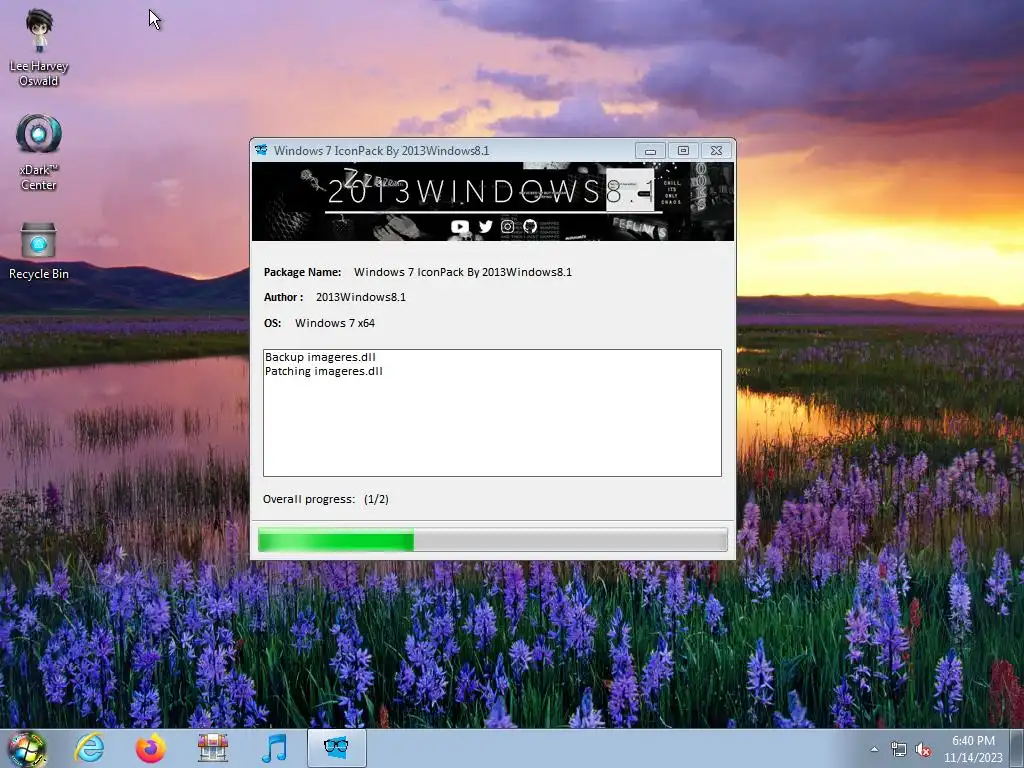Open the Lee Harvey Oswald desktop shortcut

click(39, 48)
